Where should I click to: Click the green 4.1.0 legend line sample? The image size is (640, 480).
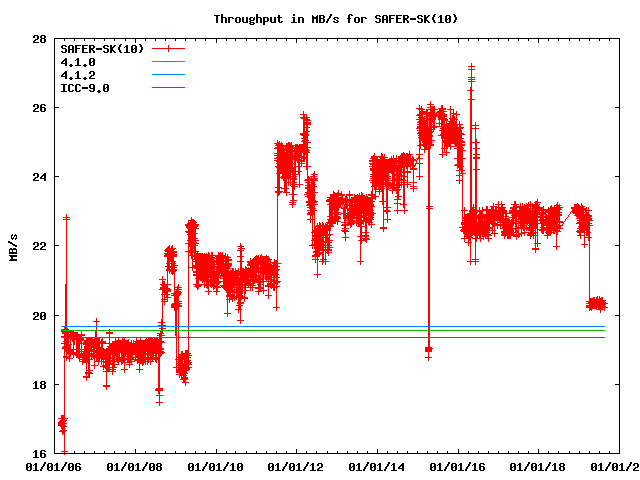pyautogui.click(x=169, y=62)
